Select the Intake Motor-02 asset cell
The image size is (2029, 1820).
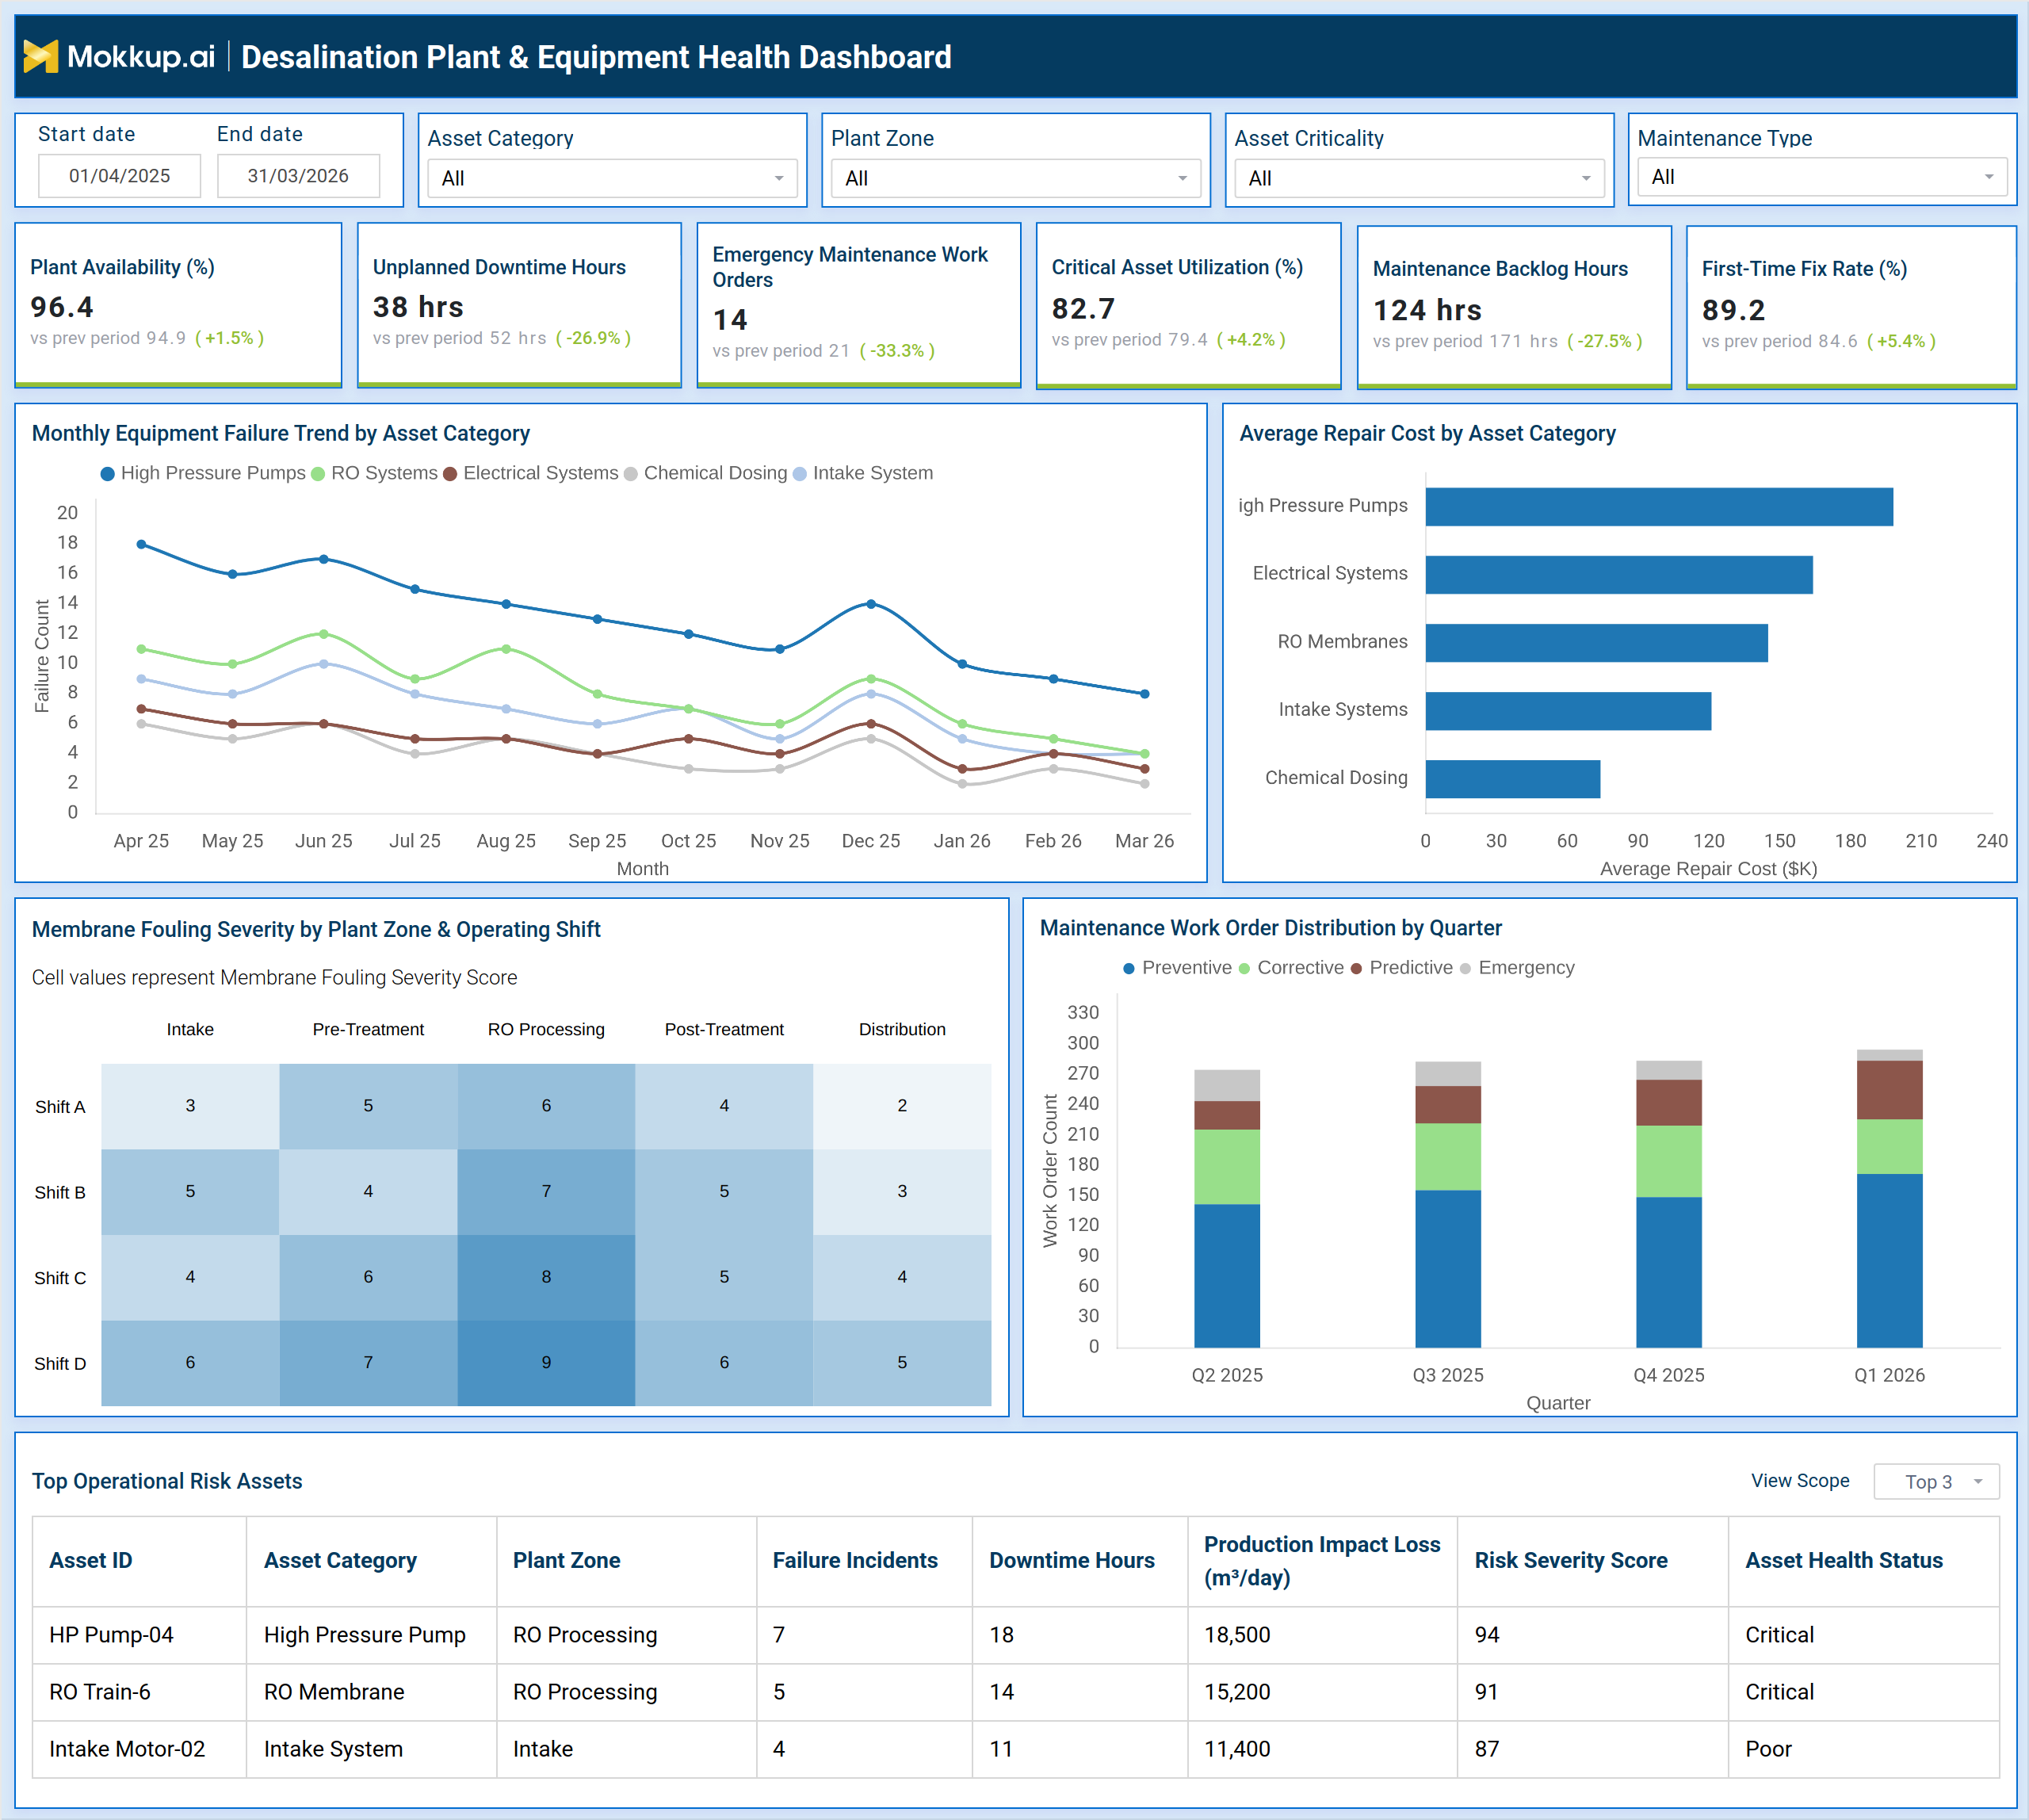tap(139, 1749)
